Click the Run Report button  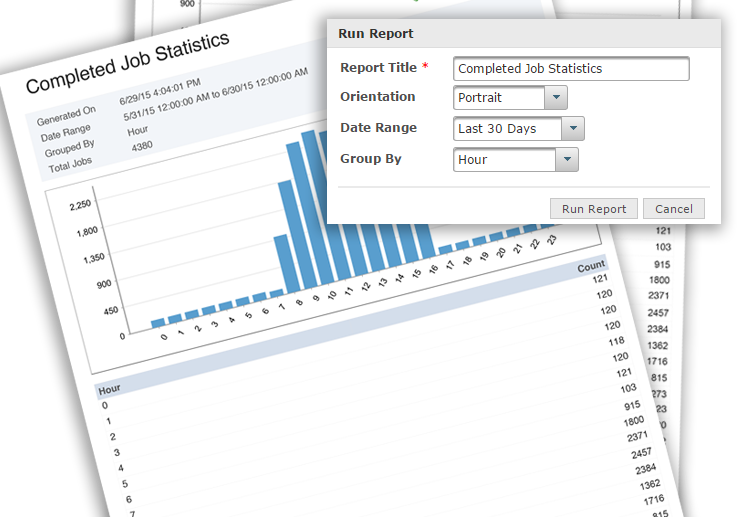593,208
